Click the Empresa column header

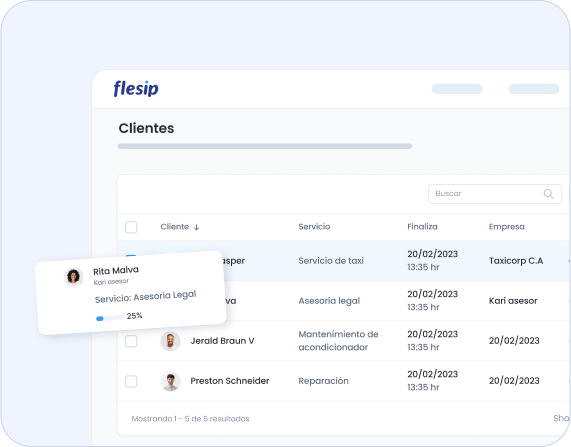tap(507, 227)
